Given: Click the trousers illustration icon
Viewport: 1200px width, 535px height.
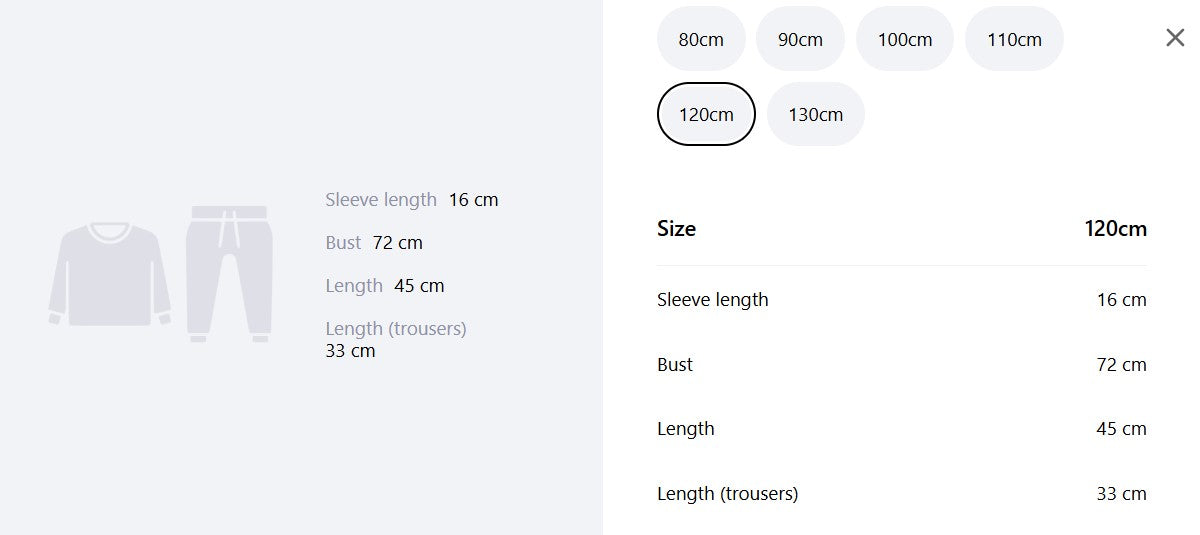Looking at the screenshot, I should pos(229,274).
